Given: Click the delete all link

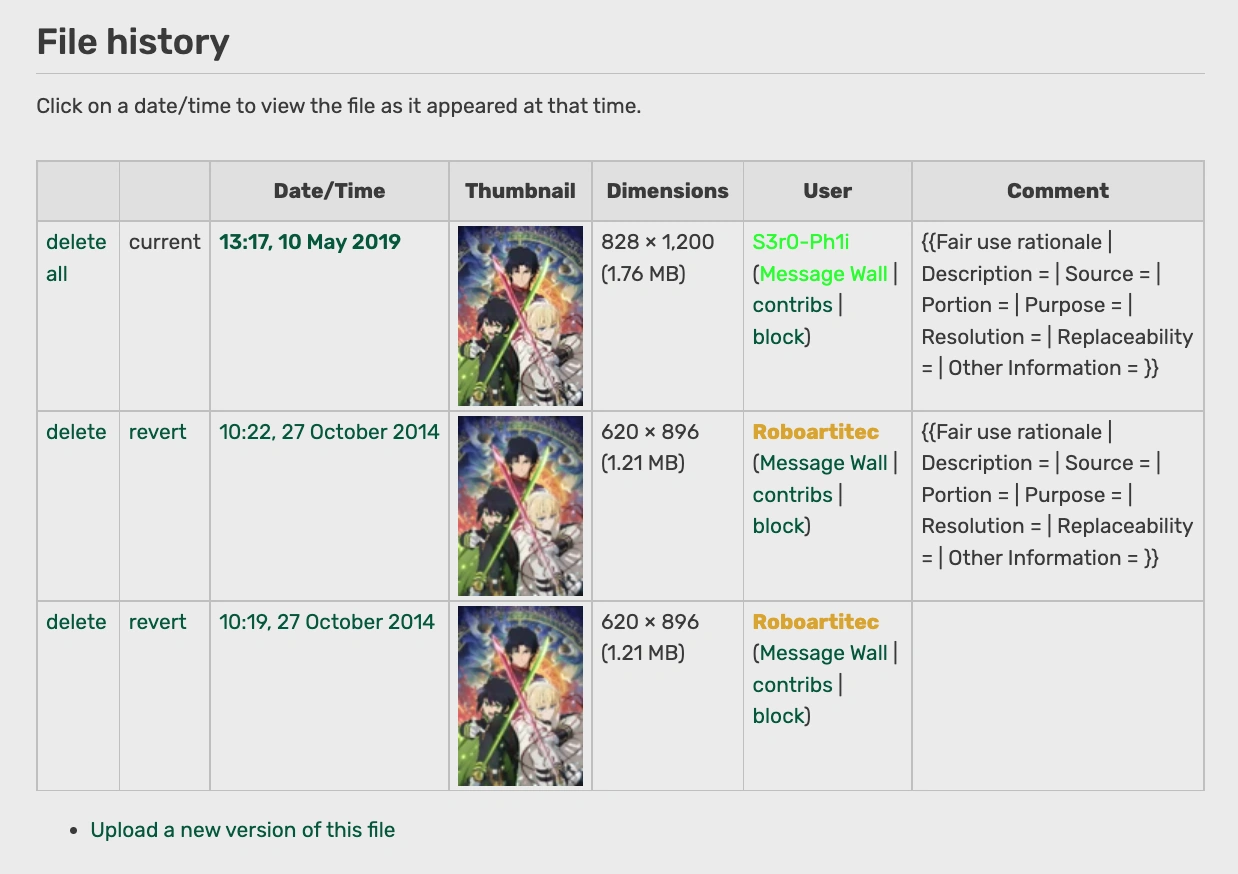Looking at the screenshot, I should pyautogui.click(x=75, y=257).
